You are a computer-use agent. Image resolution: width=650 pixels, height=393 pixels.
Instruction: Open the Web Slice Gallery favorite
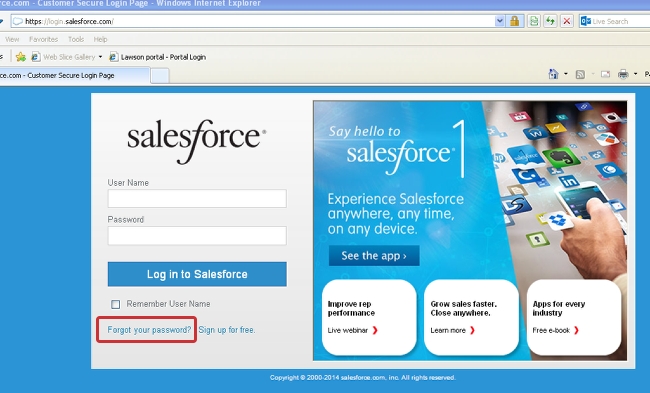click(66, 57)
